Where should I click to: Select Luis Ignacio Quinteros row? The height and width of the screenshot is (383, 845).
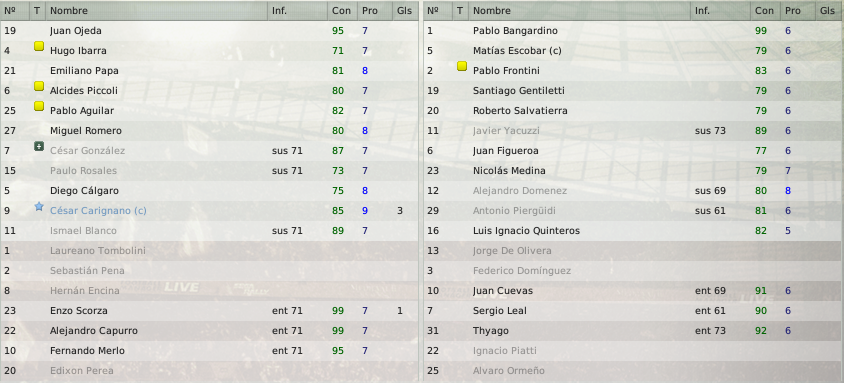(633, 231)
